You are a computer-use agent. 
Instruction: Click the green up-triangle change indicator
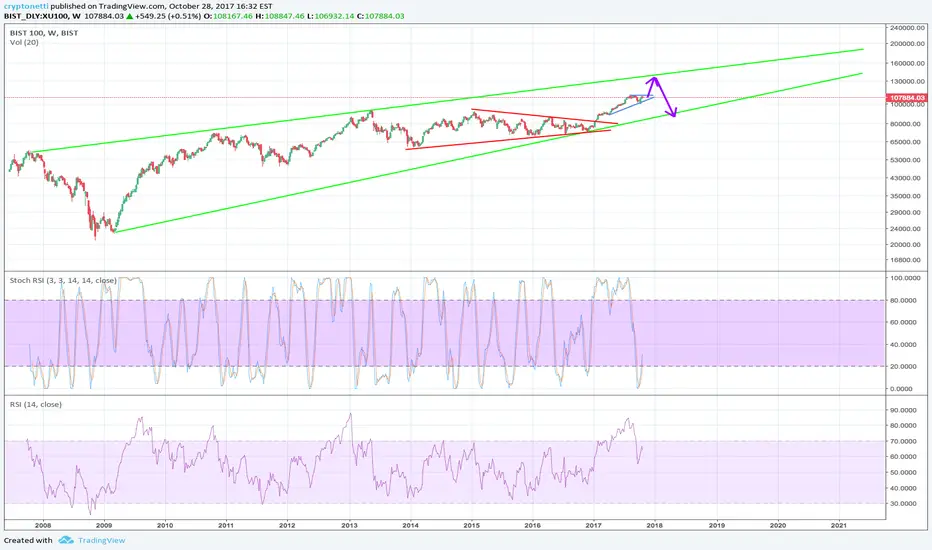[130, 16]
